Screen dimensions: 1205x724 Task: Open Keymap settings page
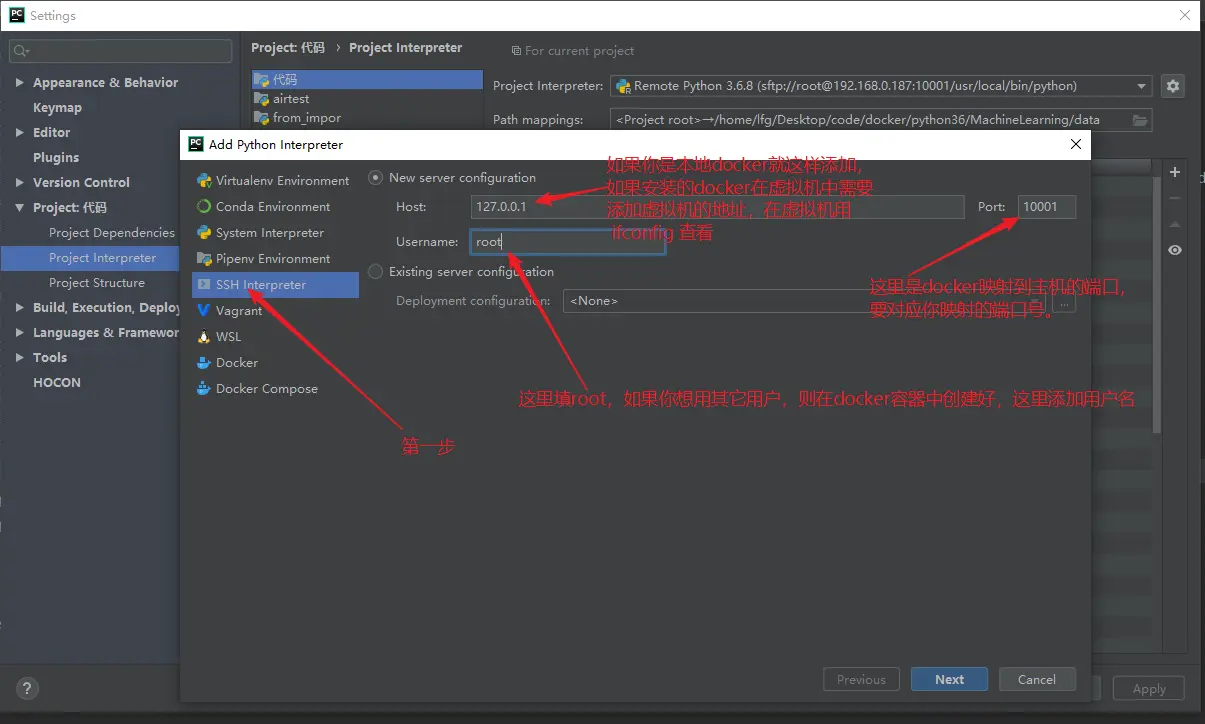click(x=57, y=108)
